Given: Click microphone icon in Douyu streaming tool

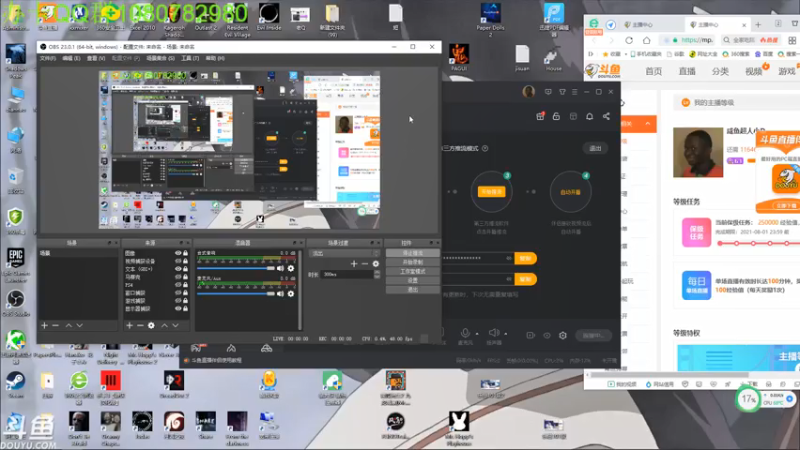Looking at the screenshot, I should (x=465, y=333).
